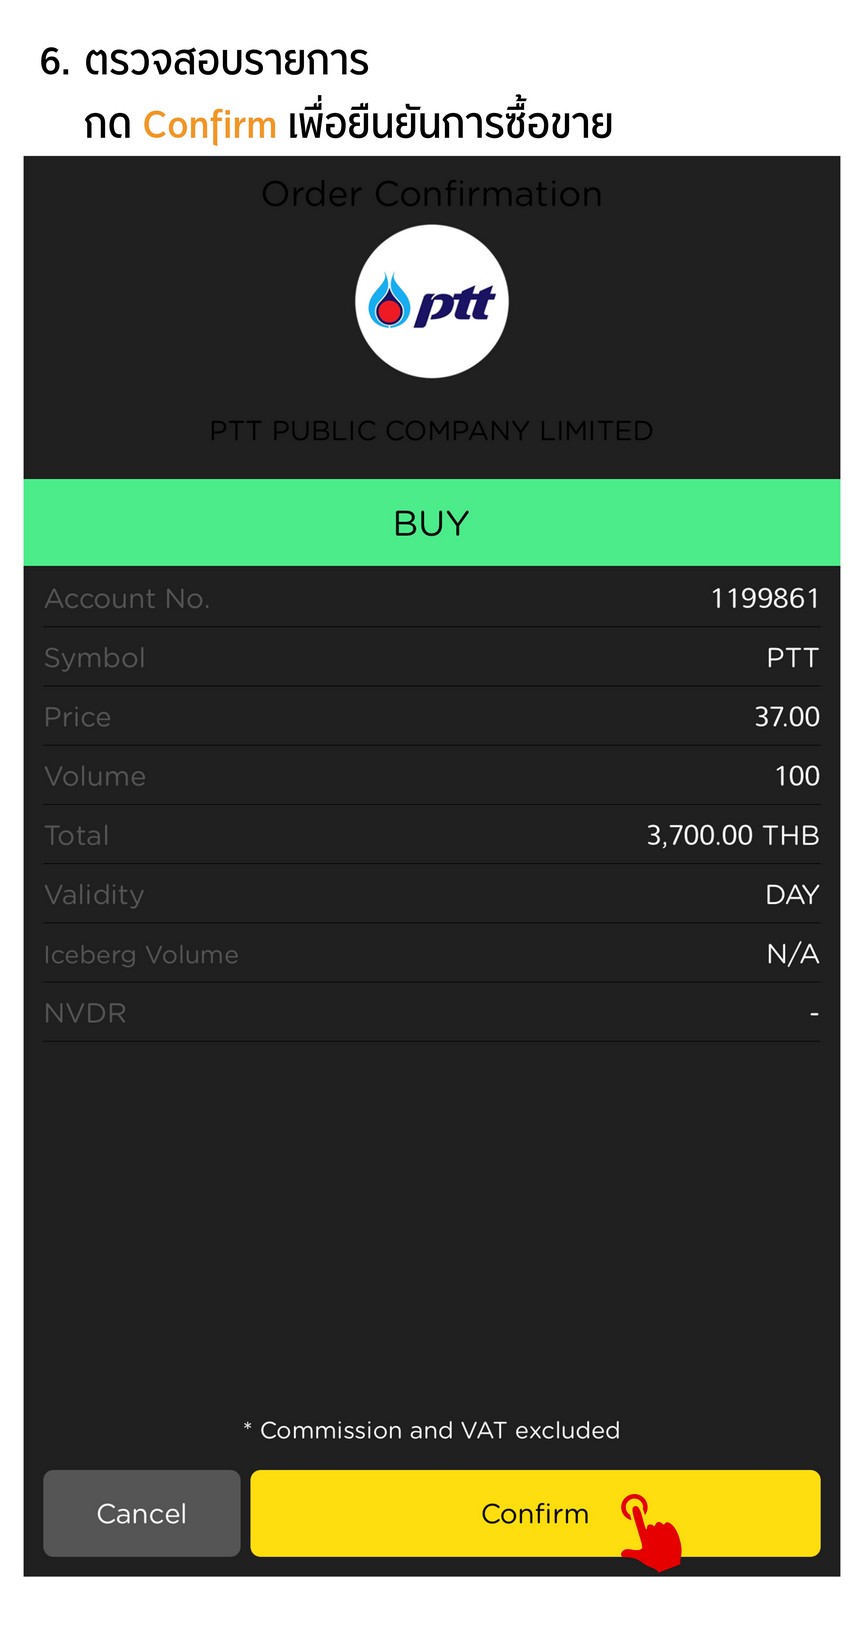Click the Iceberg Volume label
Viewport: 864px width, 1633px height.
tap(141, 955)
